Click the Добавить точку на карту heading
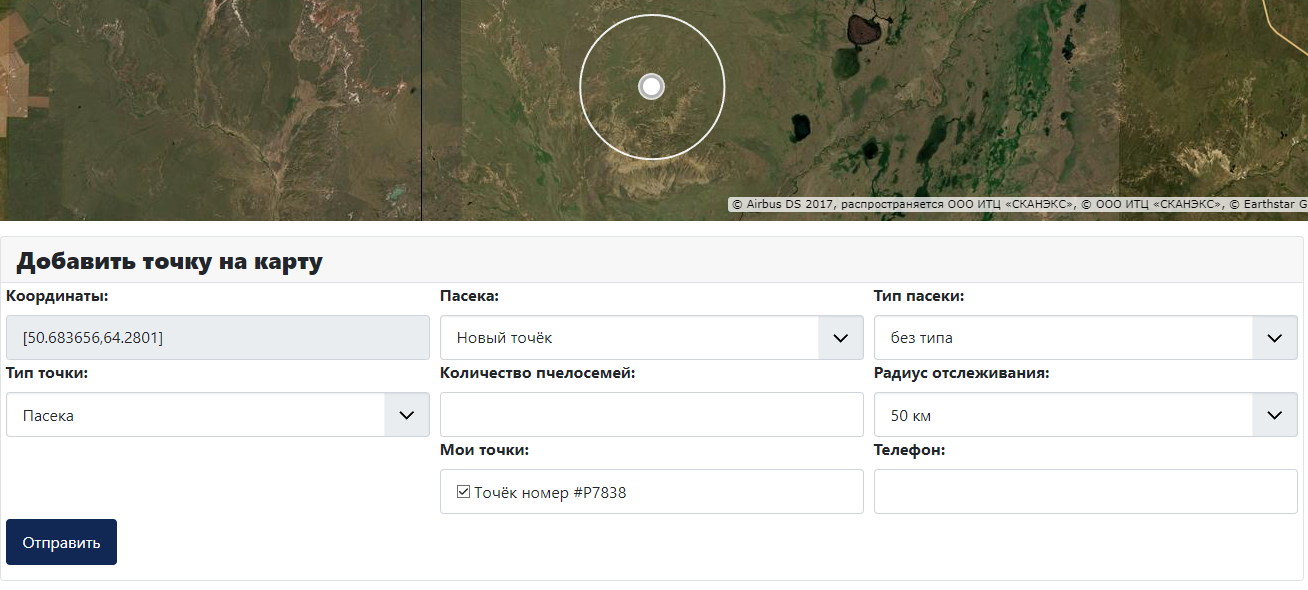Screen dimensions: 1308x590 [x=169, y=262]
